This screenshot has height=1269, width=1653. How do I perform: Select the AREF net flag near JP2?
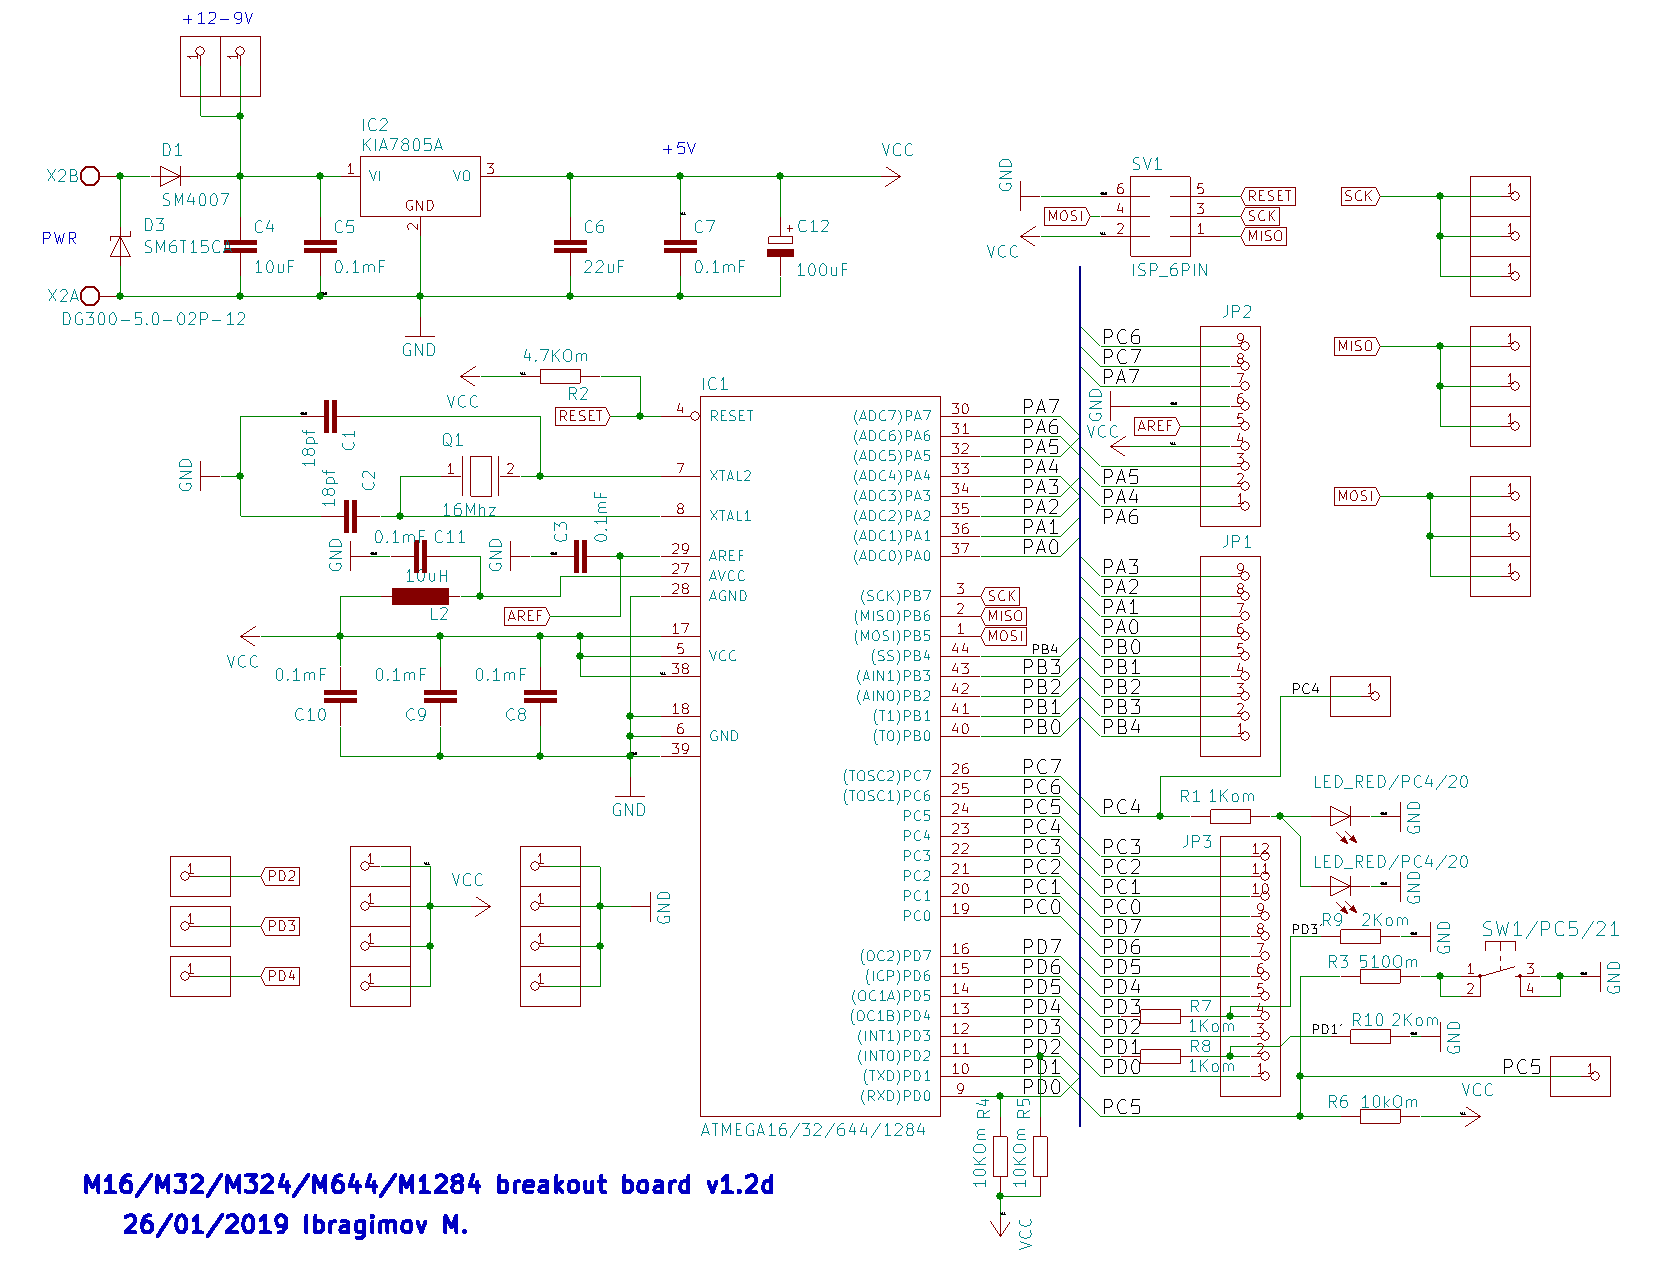point(1157,426)
